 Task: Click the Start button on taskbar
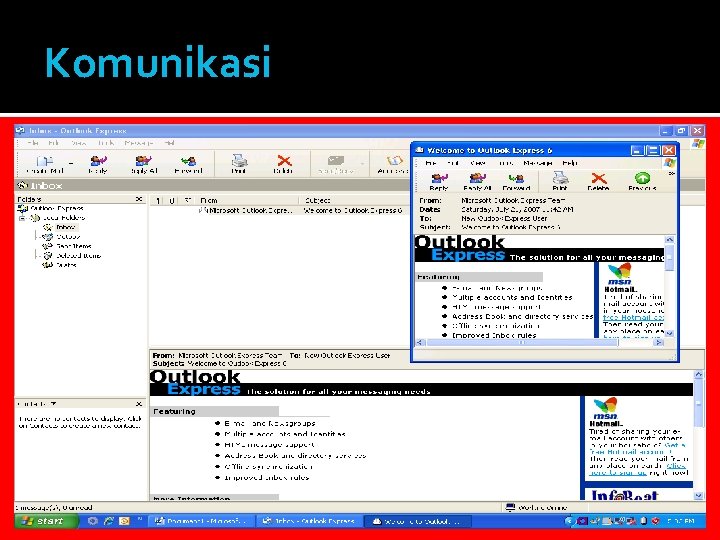click(x=45, y=521)
